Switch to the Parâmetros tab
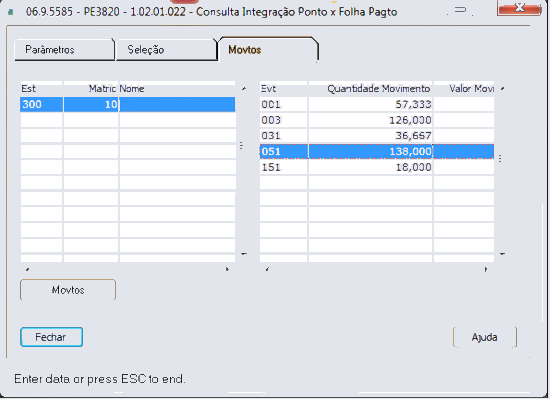Image resolution: width=550 pixels, height=399 pixels. tap(65, 49)
